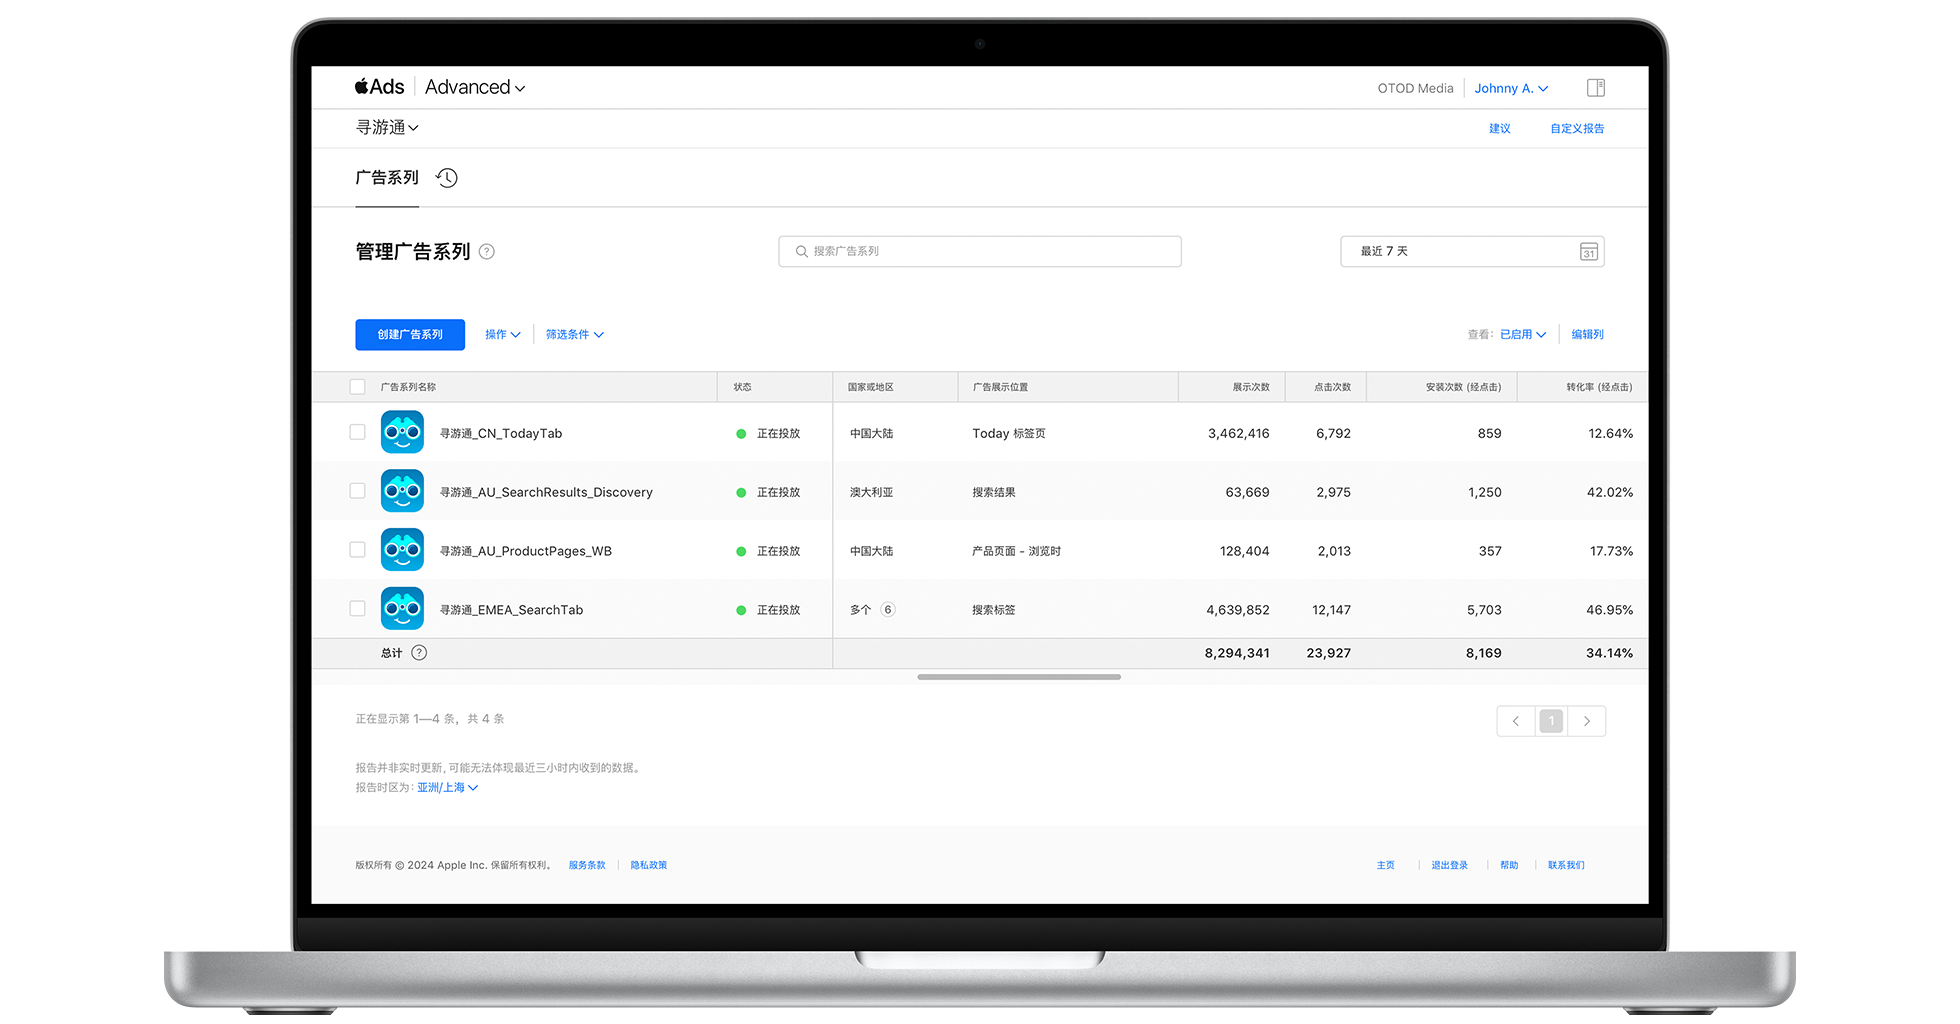Open the Johnny A. account menu
The width and height of the screenshot is (1960, 1024).
click(x=1511, y=88)
